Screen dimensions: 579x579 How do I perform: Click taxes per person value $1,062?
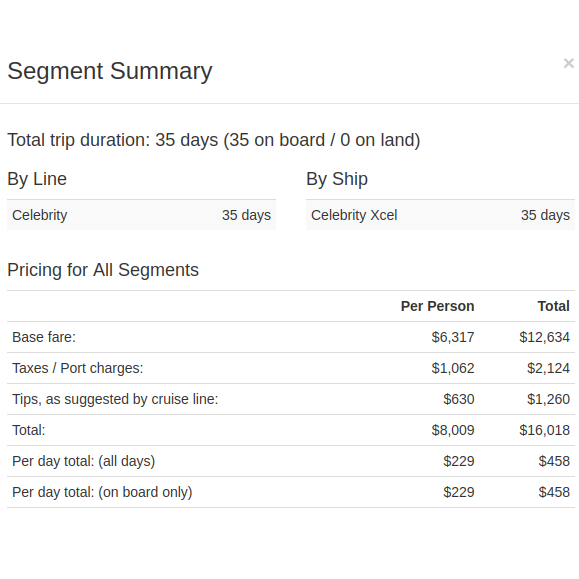453,368
